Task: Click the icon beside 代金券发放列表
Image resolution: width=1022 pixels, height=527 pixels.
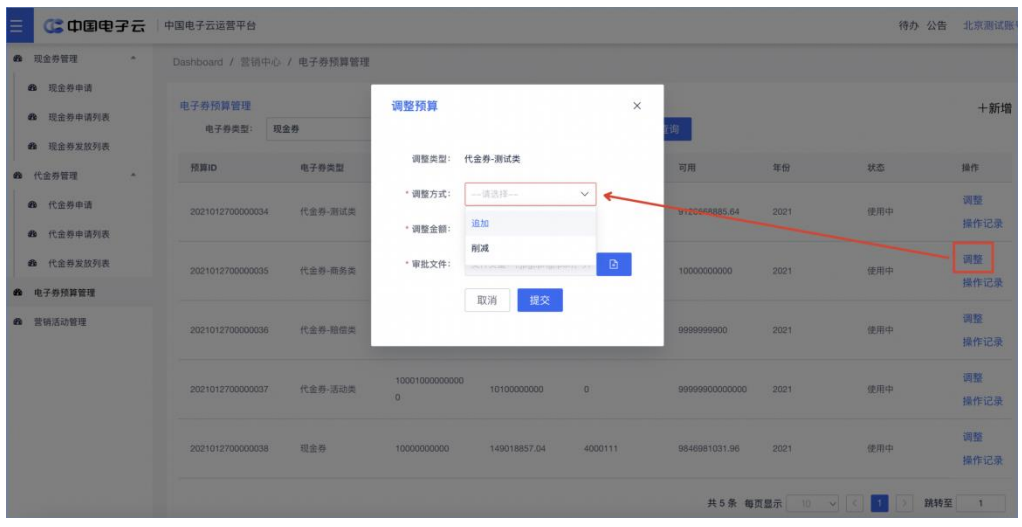Action: coord(33,263)
